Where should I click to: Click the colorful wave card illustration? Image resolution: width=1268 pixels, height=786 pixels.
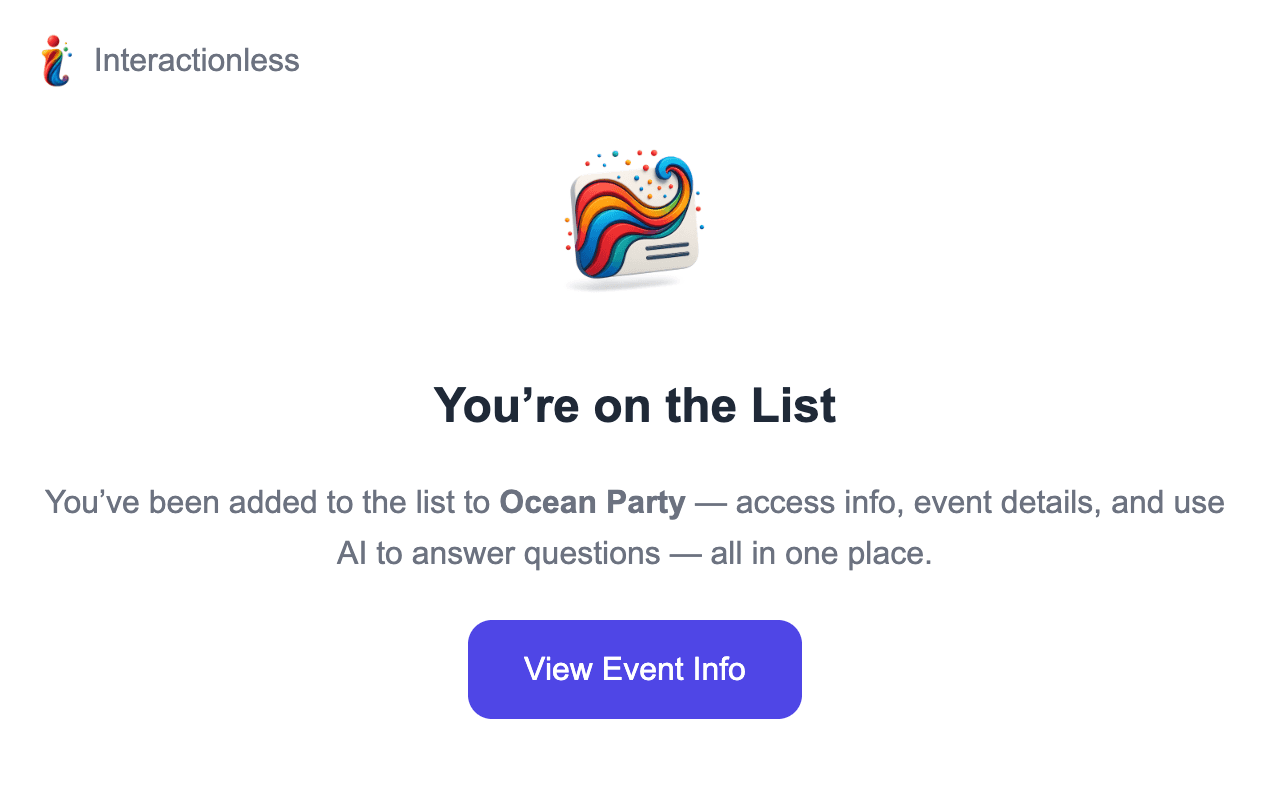[x=632, y=220]
